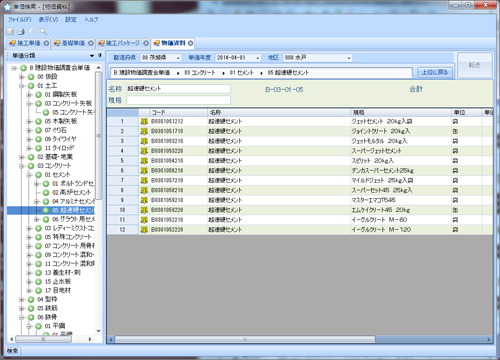Switch to the 基礎単価 tab

[73, 43]
